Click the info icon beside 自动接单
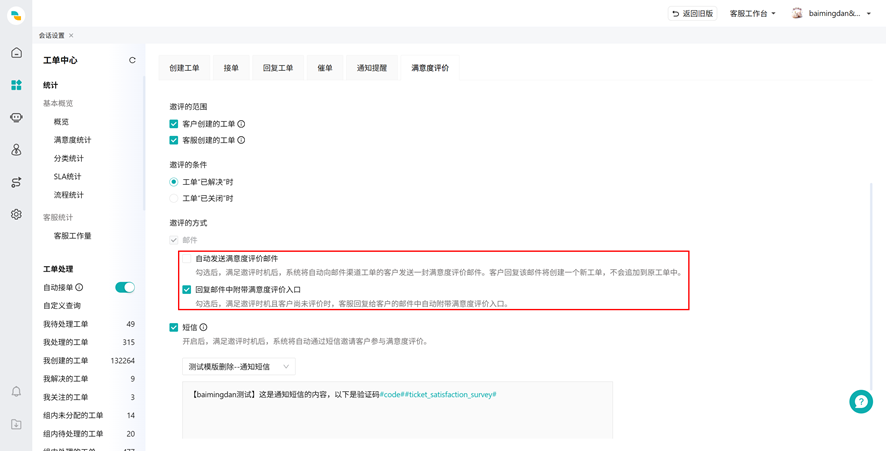886x451 pixels. pyautogui.click(x=79, y=287)
